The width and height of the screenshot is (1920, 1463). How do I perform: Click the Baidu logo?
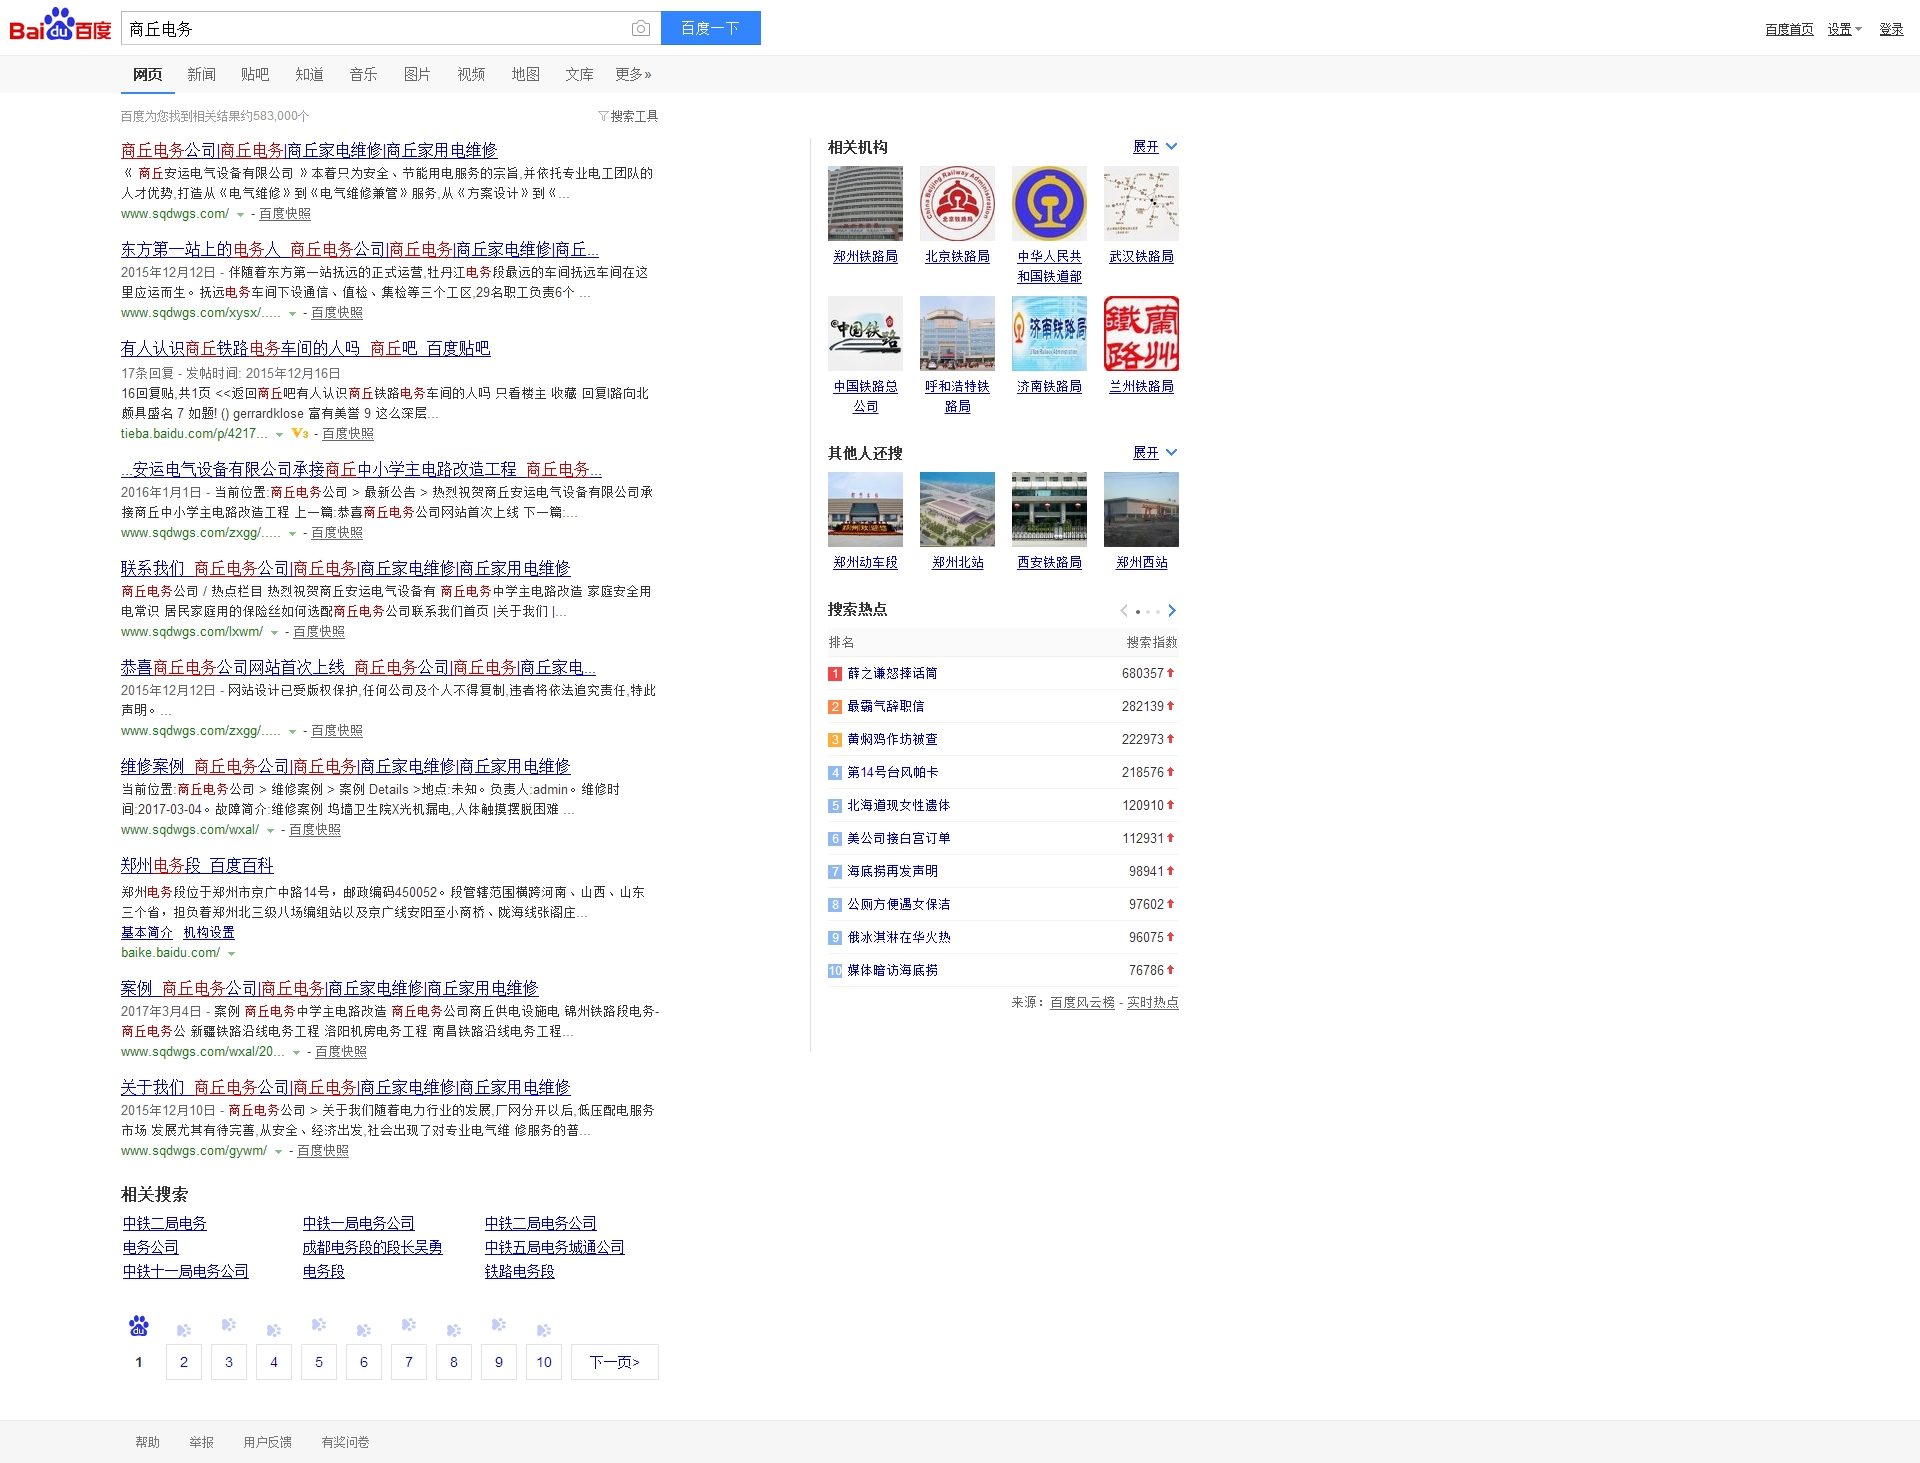point(60,26)
